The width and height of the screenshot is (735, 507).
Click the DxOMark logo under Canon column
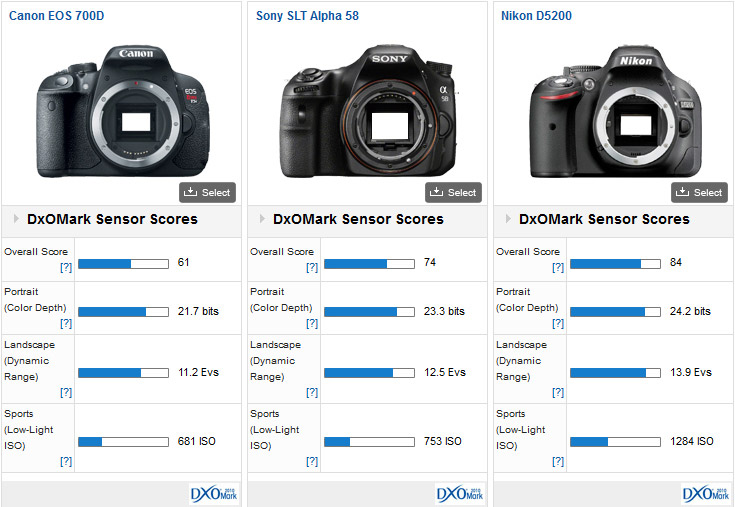tap(214, 494)
